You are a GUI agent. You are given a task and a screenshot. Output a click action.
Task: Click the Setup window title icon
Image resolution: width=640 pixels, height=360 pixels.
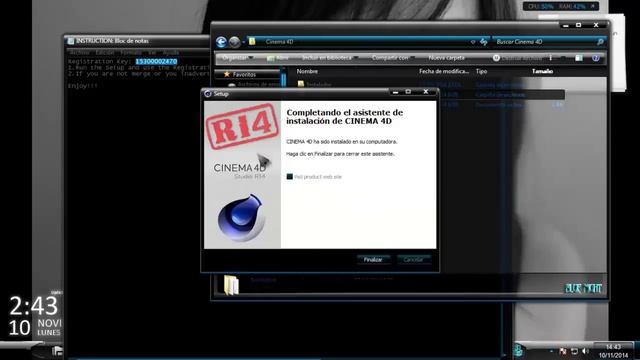[208, 94]
